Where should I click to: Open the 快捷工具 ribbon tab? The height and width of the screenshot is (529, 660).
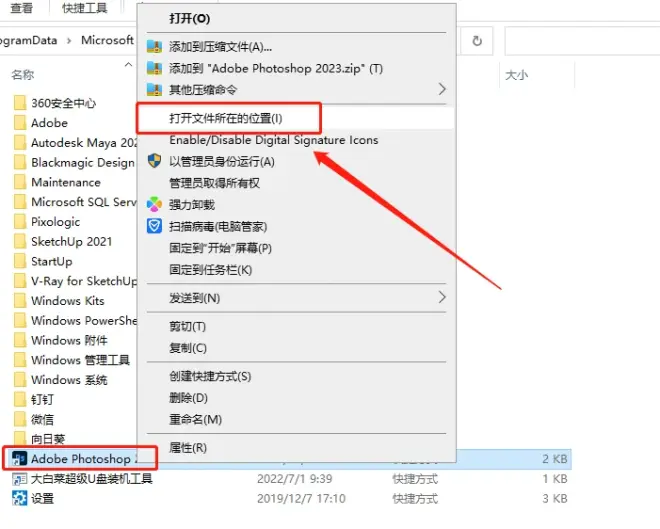tap(85, 8)
